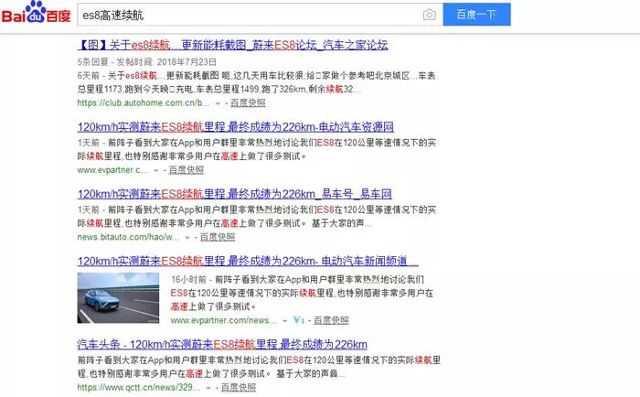Expand dropdown arrow beside www.evpartner.c... URL

(x=156, y=171)
